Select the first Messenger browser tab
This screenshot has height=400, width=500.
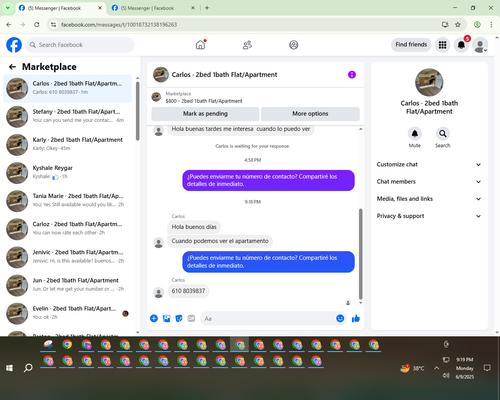pyautogui.click(x=60, y=8)
